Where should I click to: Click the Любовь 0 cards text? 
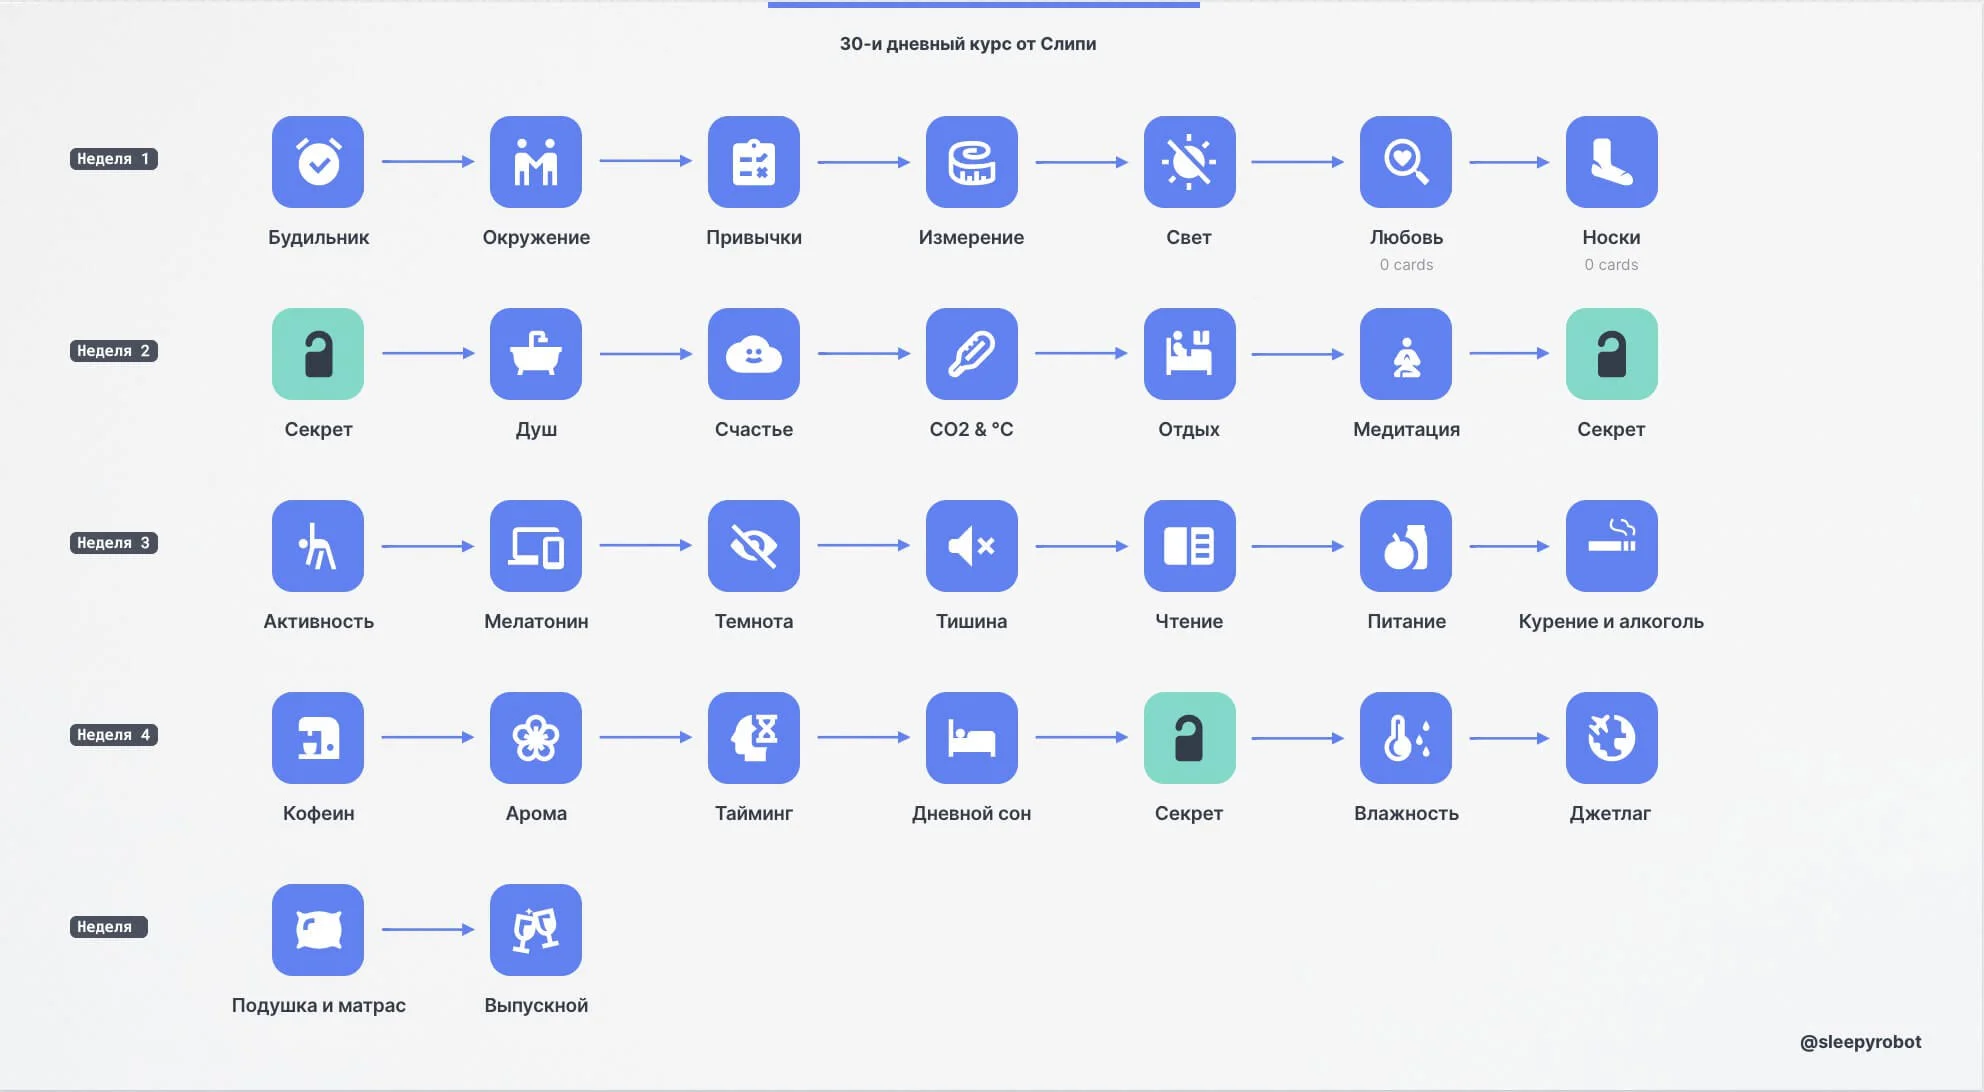[x=1406, y=265]
